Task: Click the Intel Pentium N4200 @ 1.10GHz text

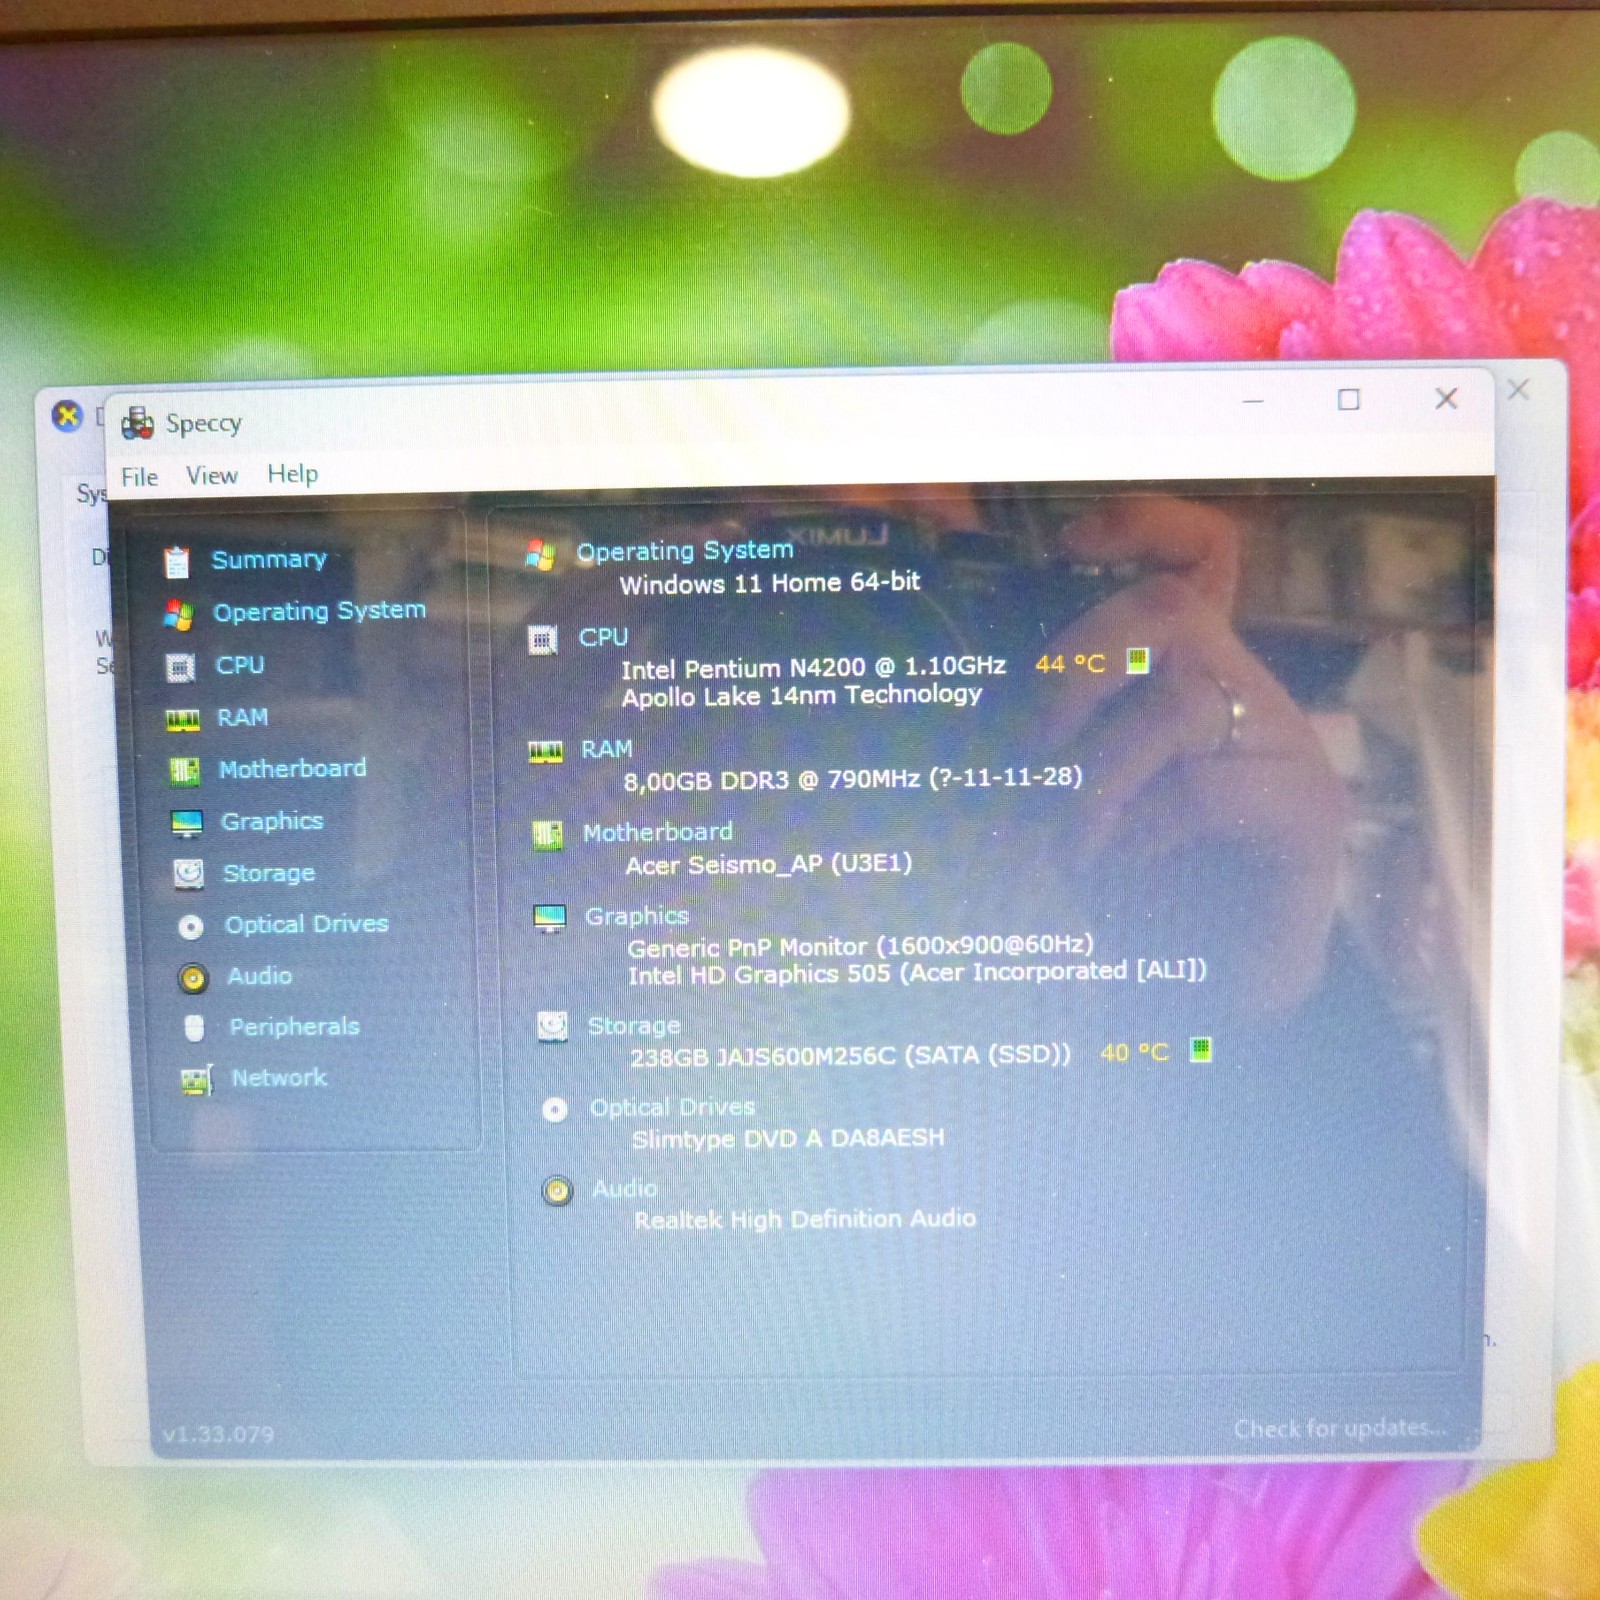Action: 814,667
